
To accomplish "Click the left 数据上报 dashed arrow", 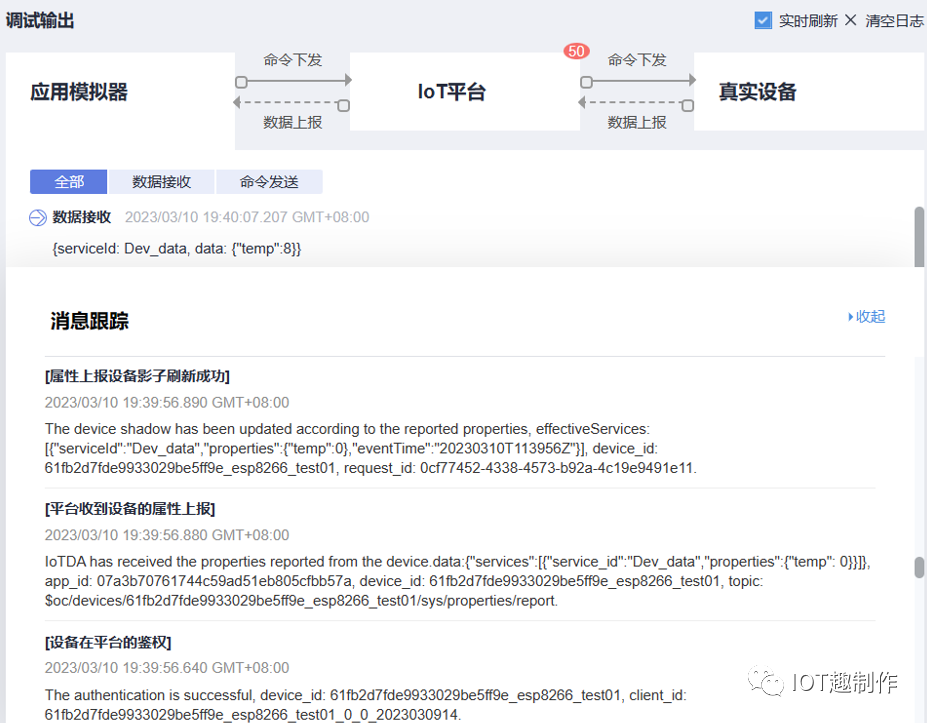I will click(x=292, y=103).
